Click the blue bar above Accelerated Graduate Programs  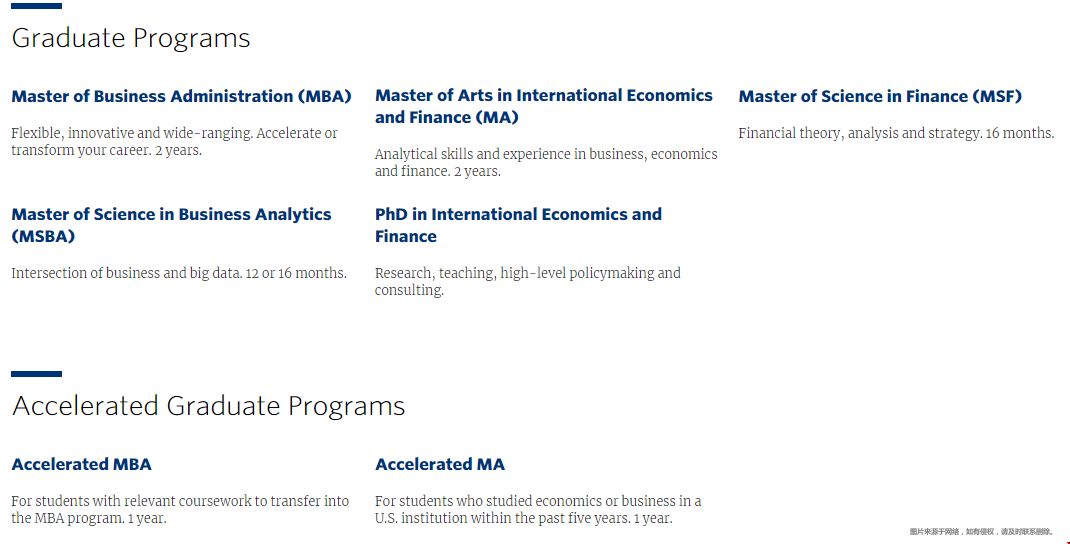[x=37, y=374]
